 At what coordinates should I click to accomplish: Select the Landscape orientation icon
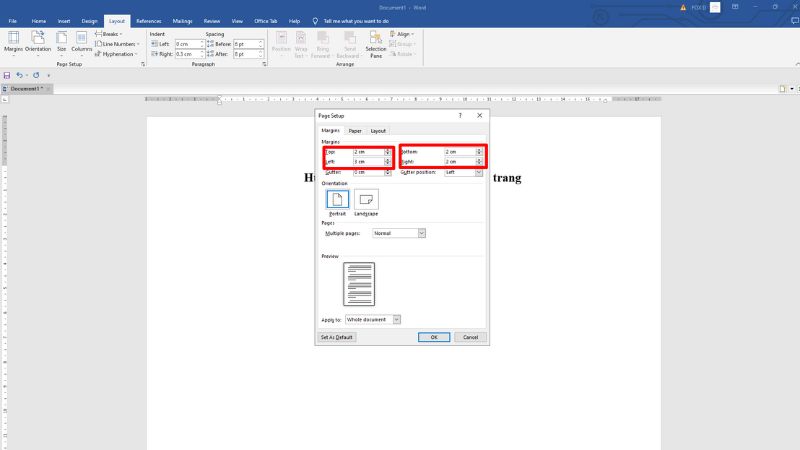tap(366, 199)
